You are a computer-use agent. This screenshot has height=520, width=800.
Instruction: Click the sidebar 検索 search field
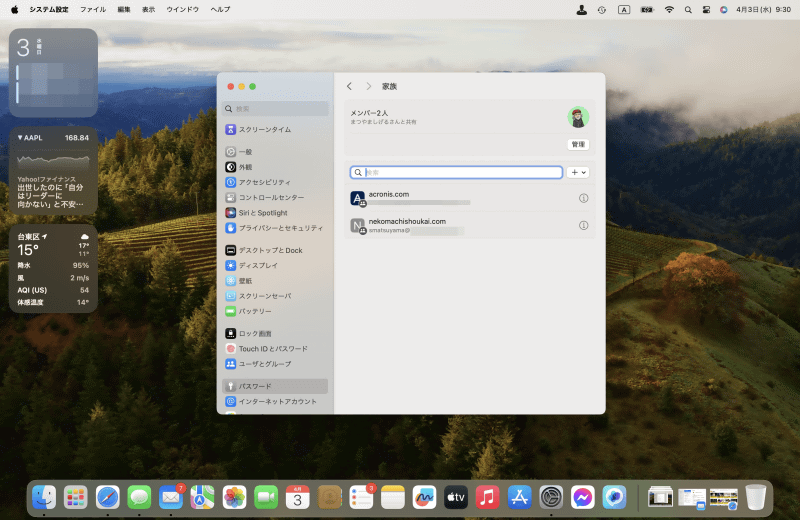pyautogui.click(x=276, y=109)
